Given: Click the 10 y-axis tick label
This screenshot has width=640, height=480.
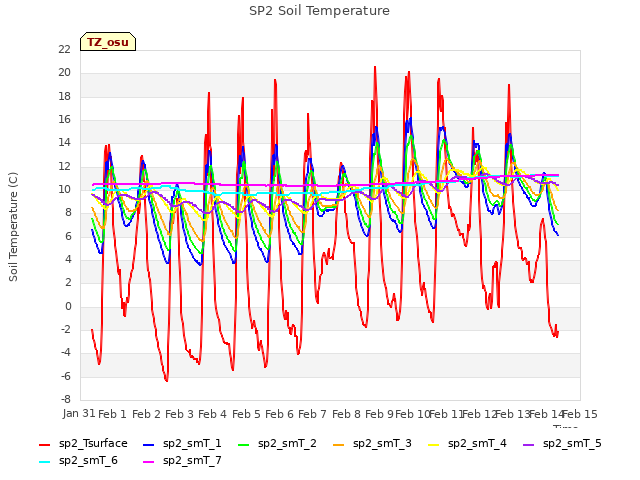Looking at the screenshot, I should coord(64,189).
